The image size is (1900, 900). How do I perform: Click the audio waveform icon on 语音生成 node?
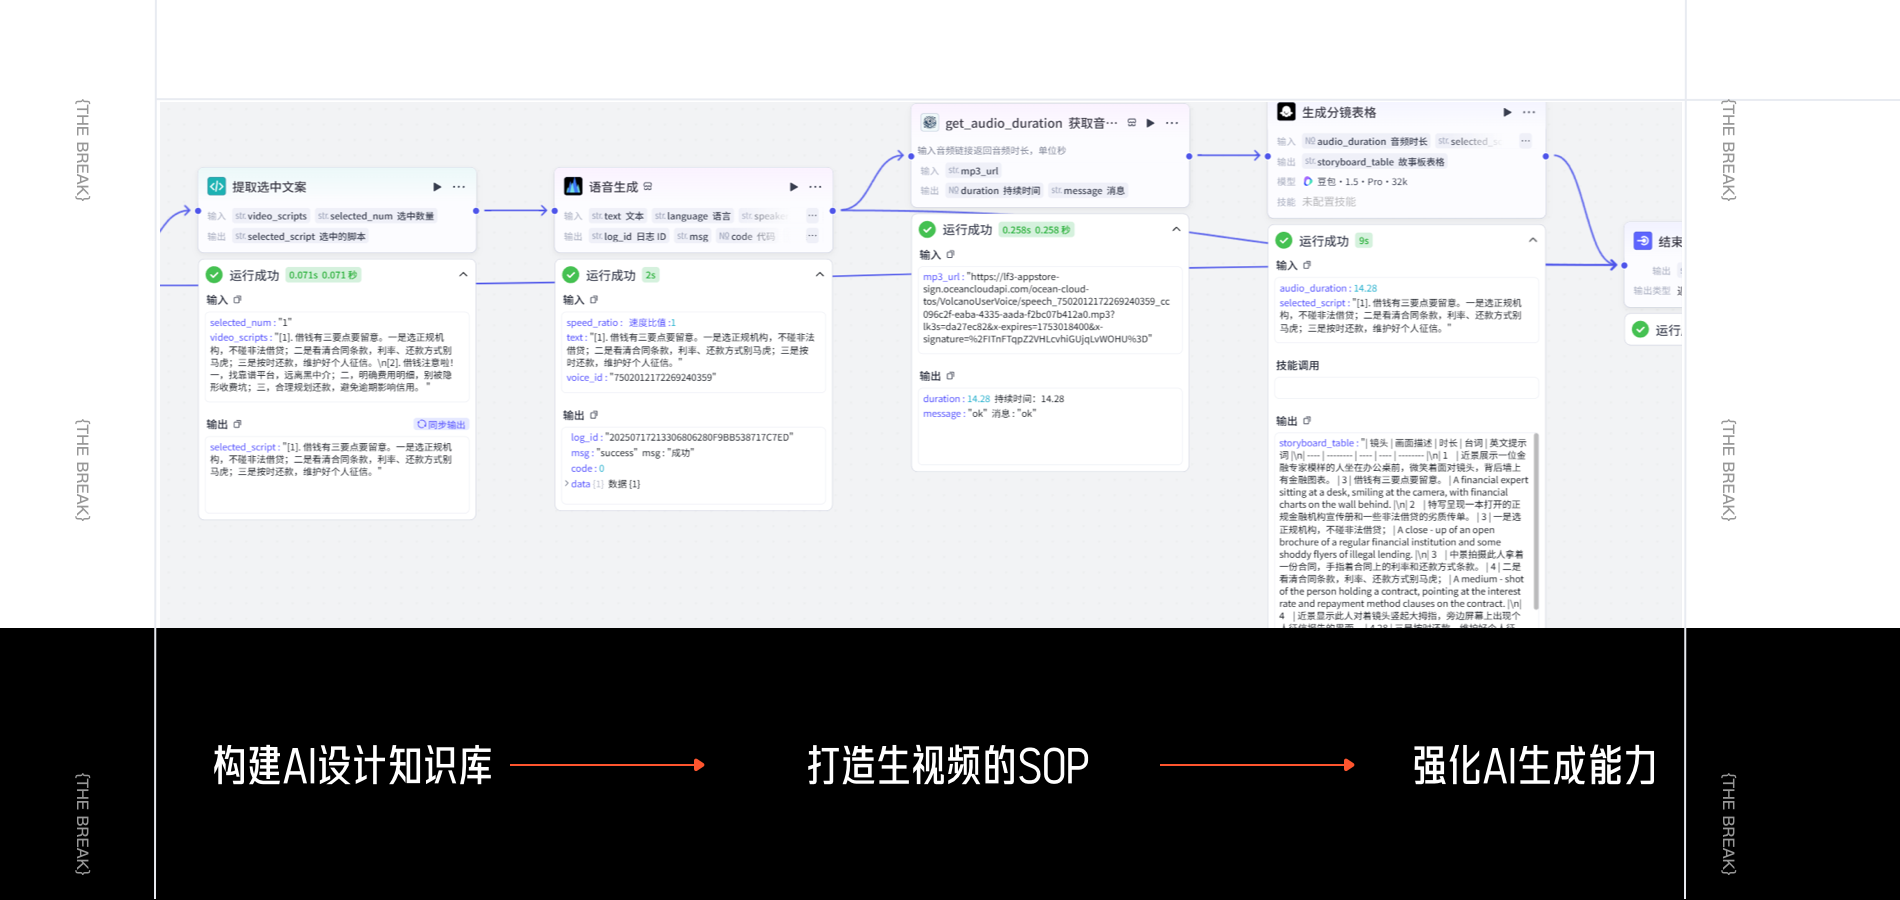[x=572, y=186]
